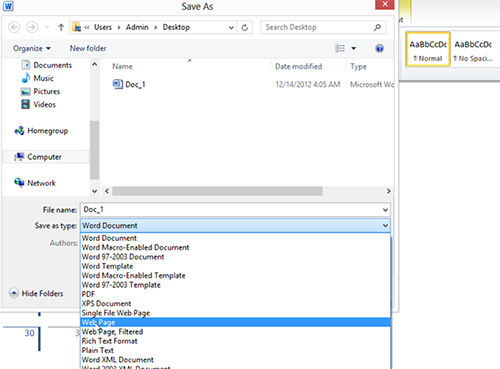Change the view layout icon

(340, 48)
